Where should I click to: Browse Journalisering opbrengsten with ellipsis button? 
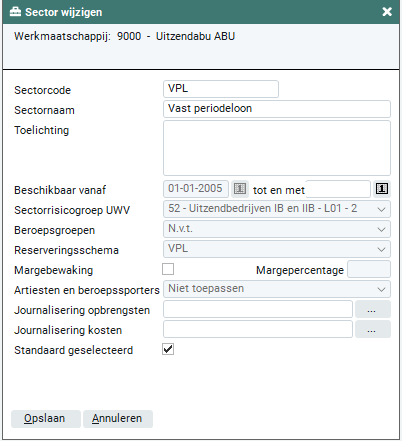click(x=372, y=309)
